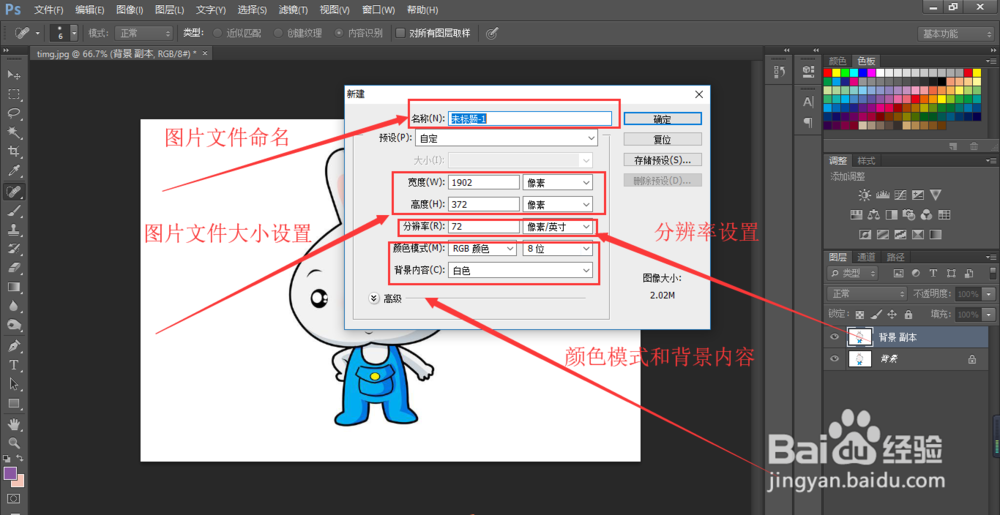Viewport: 1000px width, 515px height.
Task: Click the 存储预设 button
Action: pos(663,159)
